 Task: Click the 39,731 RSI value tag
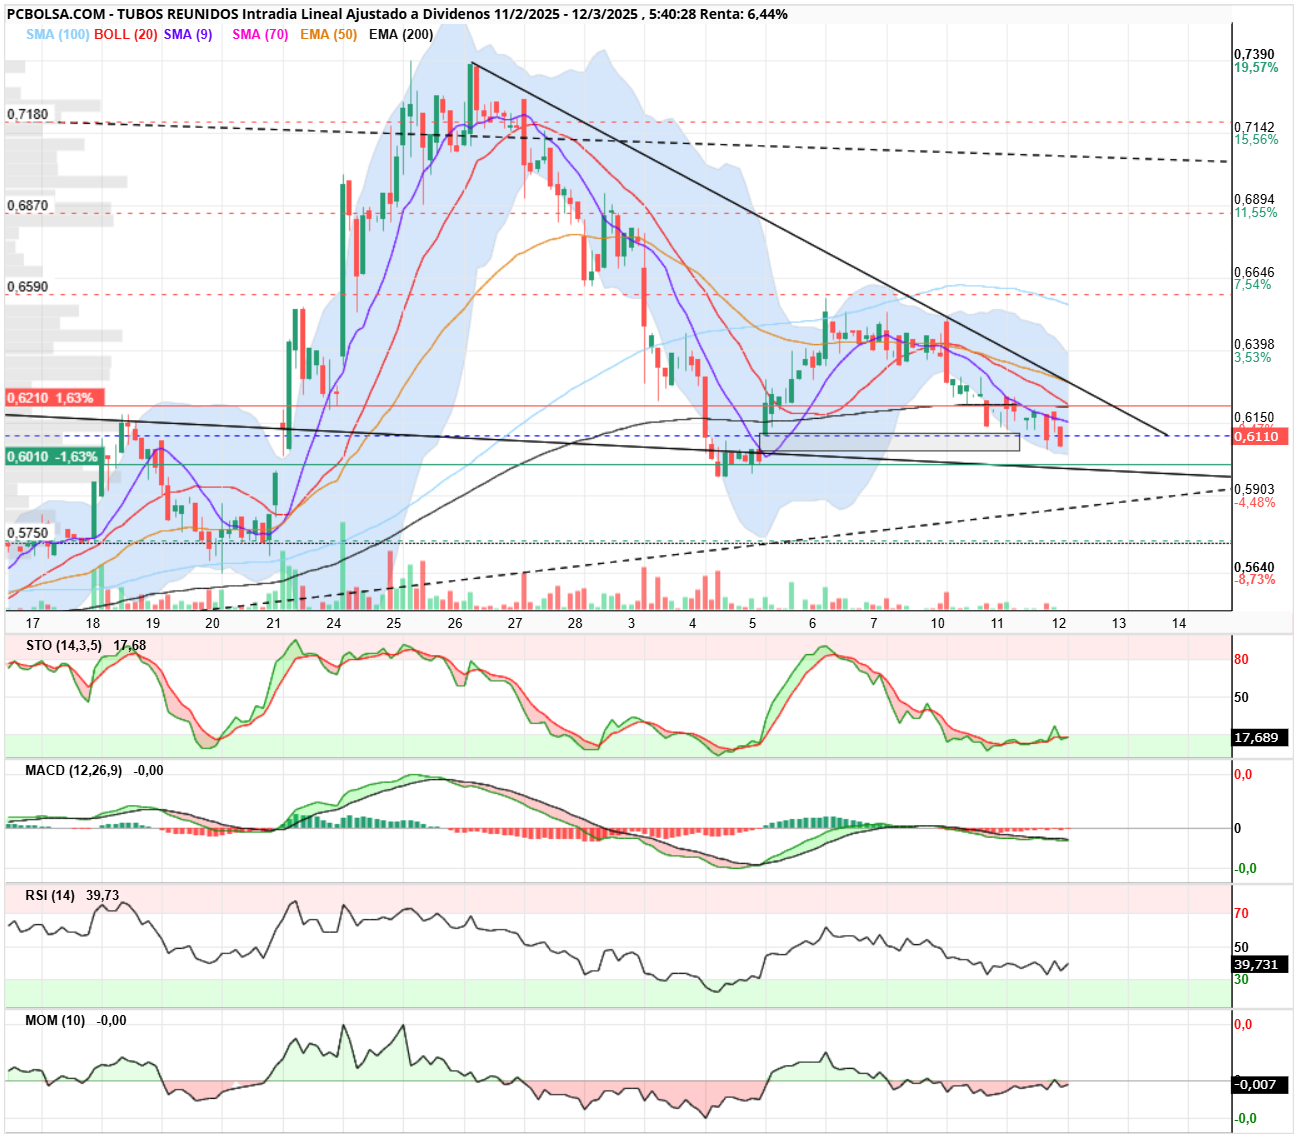point(1260,965)
